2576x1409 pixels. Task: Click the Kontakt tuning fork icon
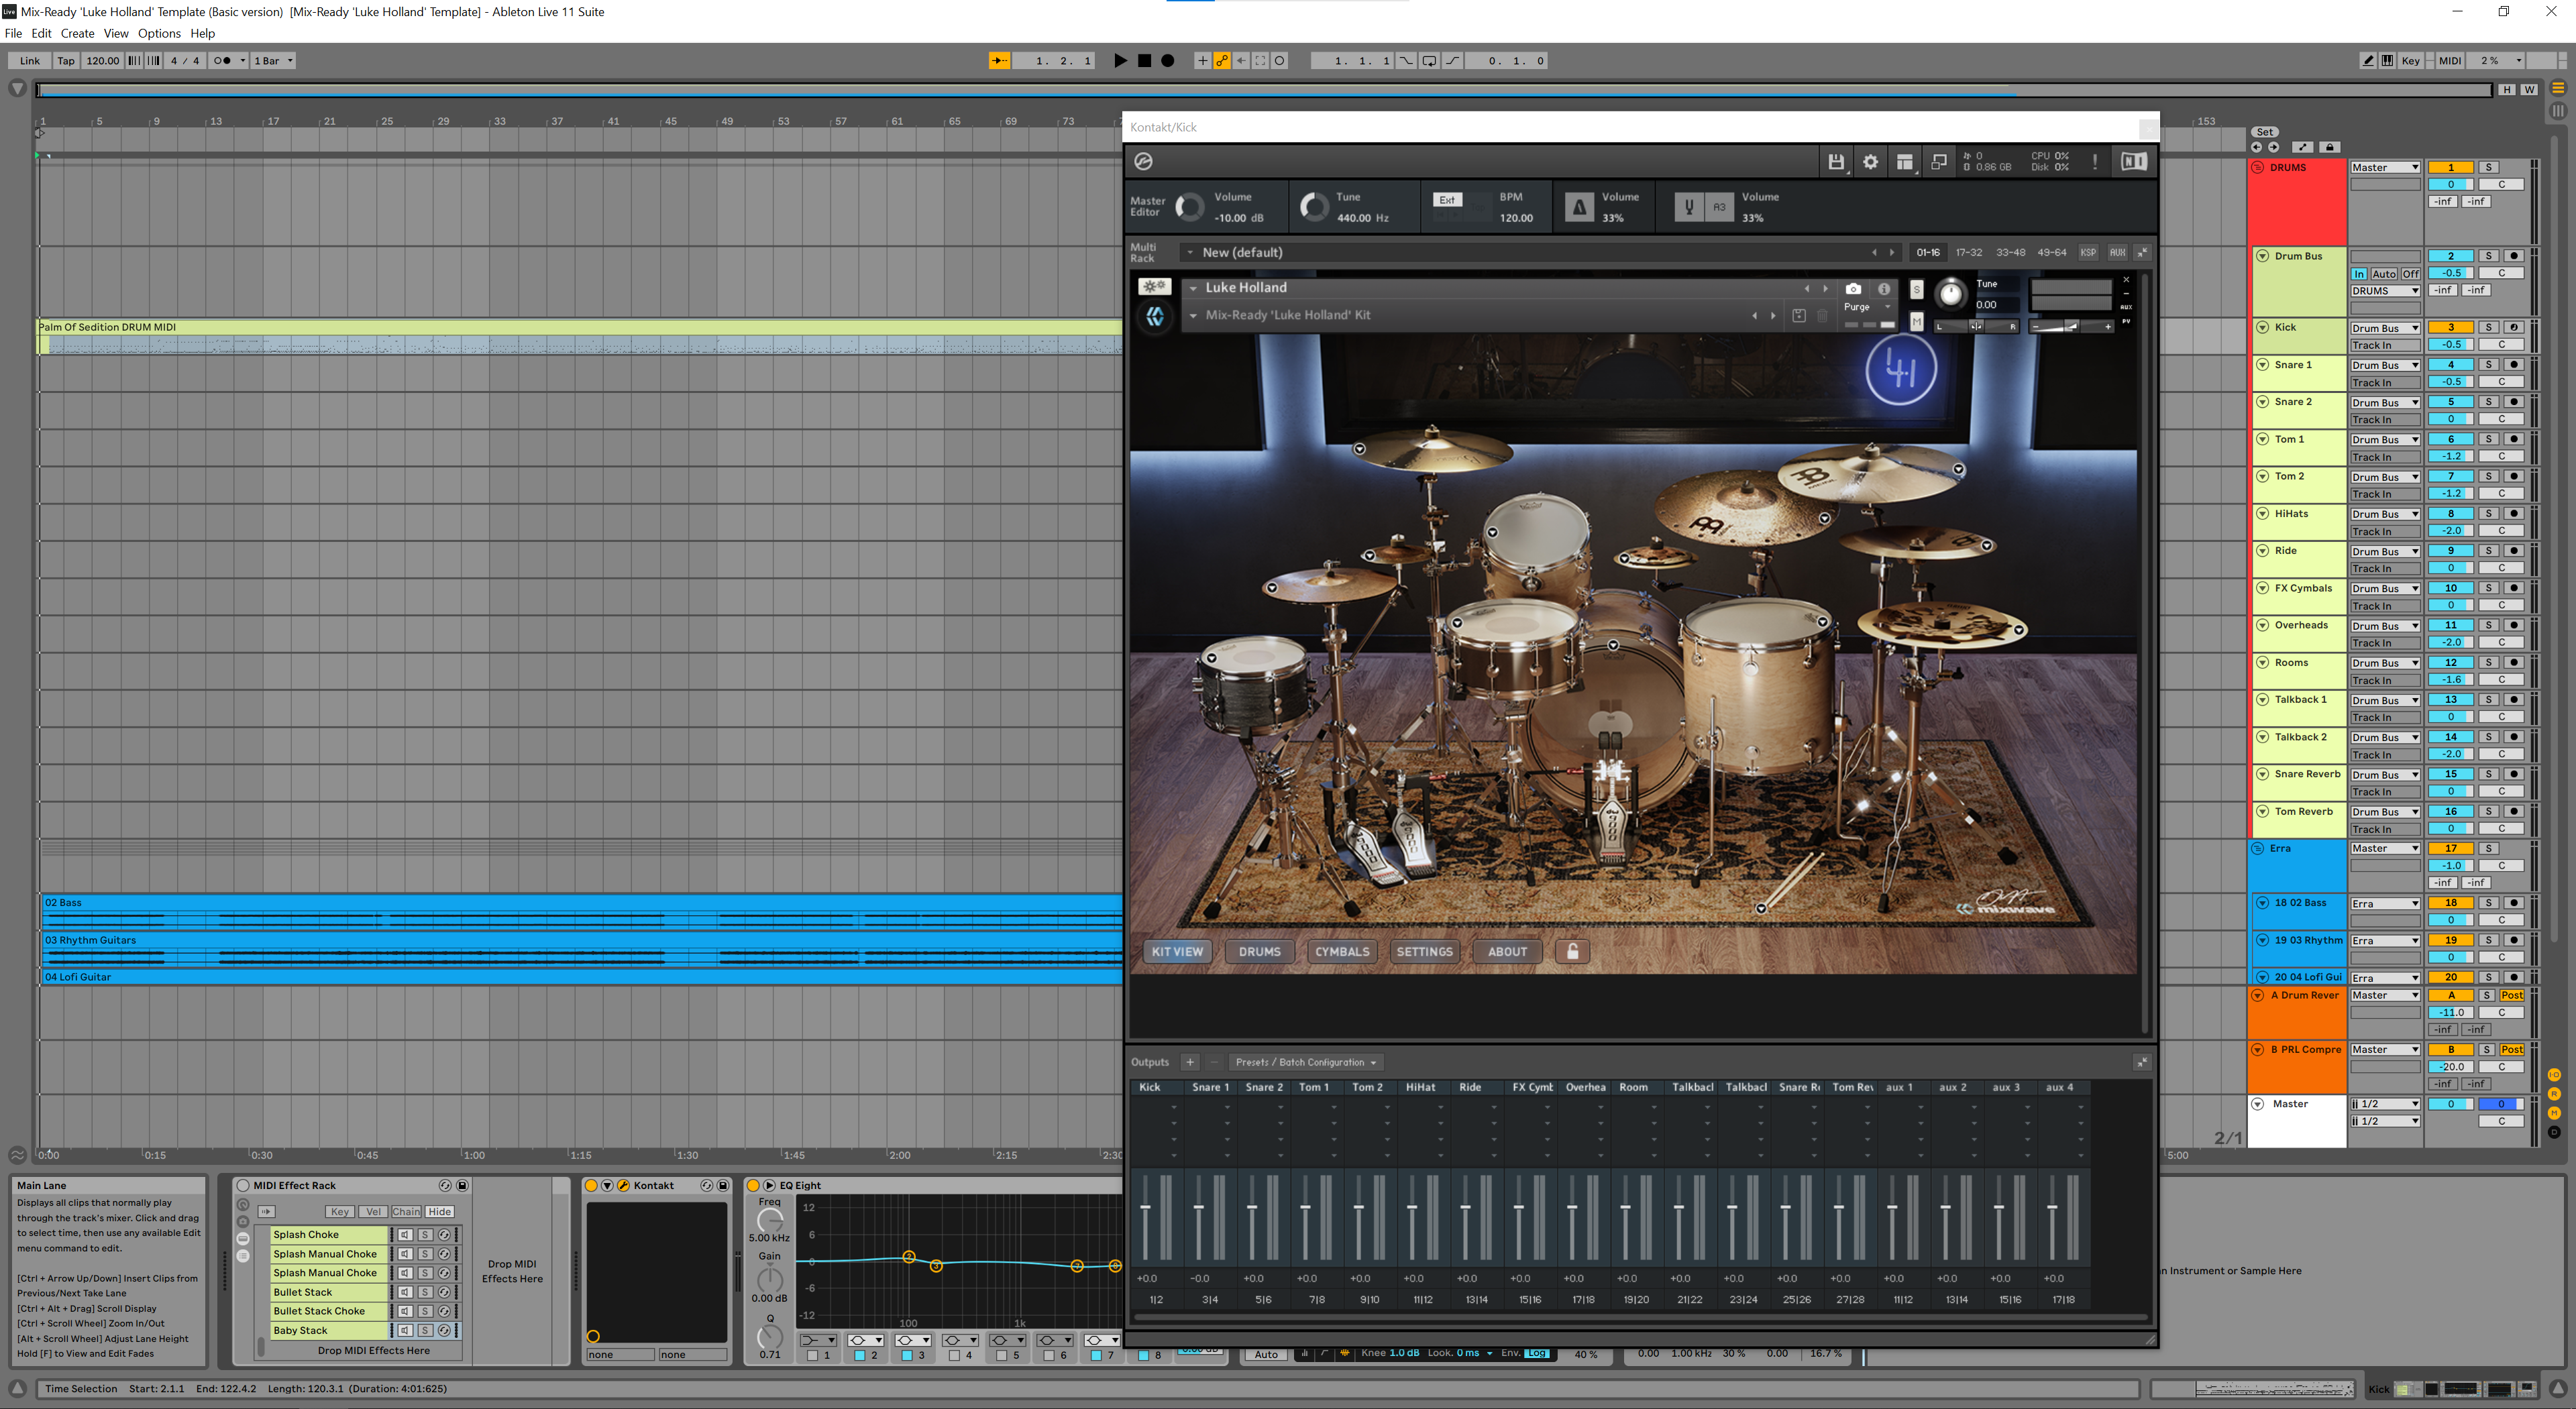(x=1689, y=207)
